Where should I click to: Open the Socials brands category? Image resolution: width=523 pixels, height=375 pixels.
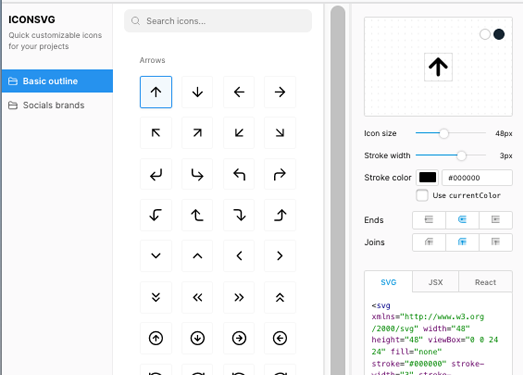coord(57,105)
